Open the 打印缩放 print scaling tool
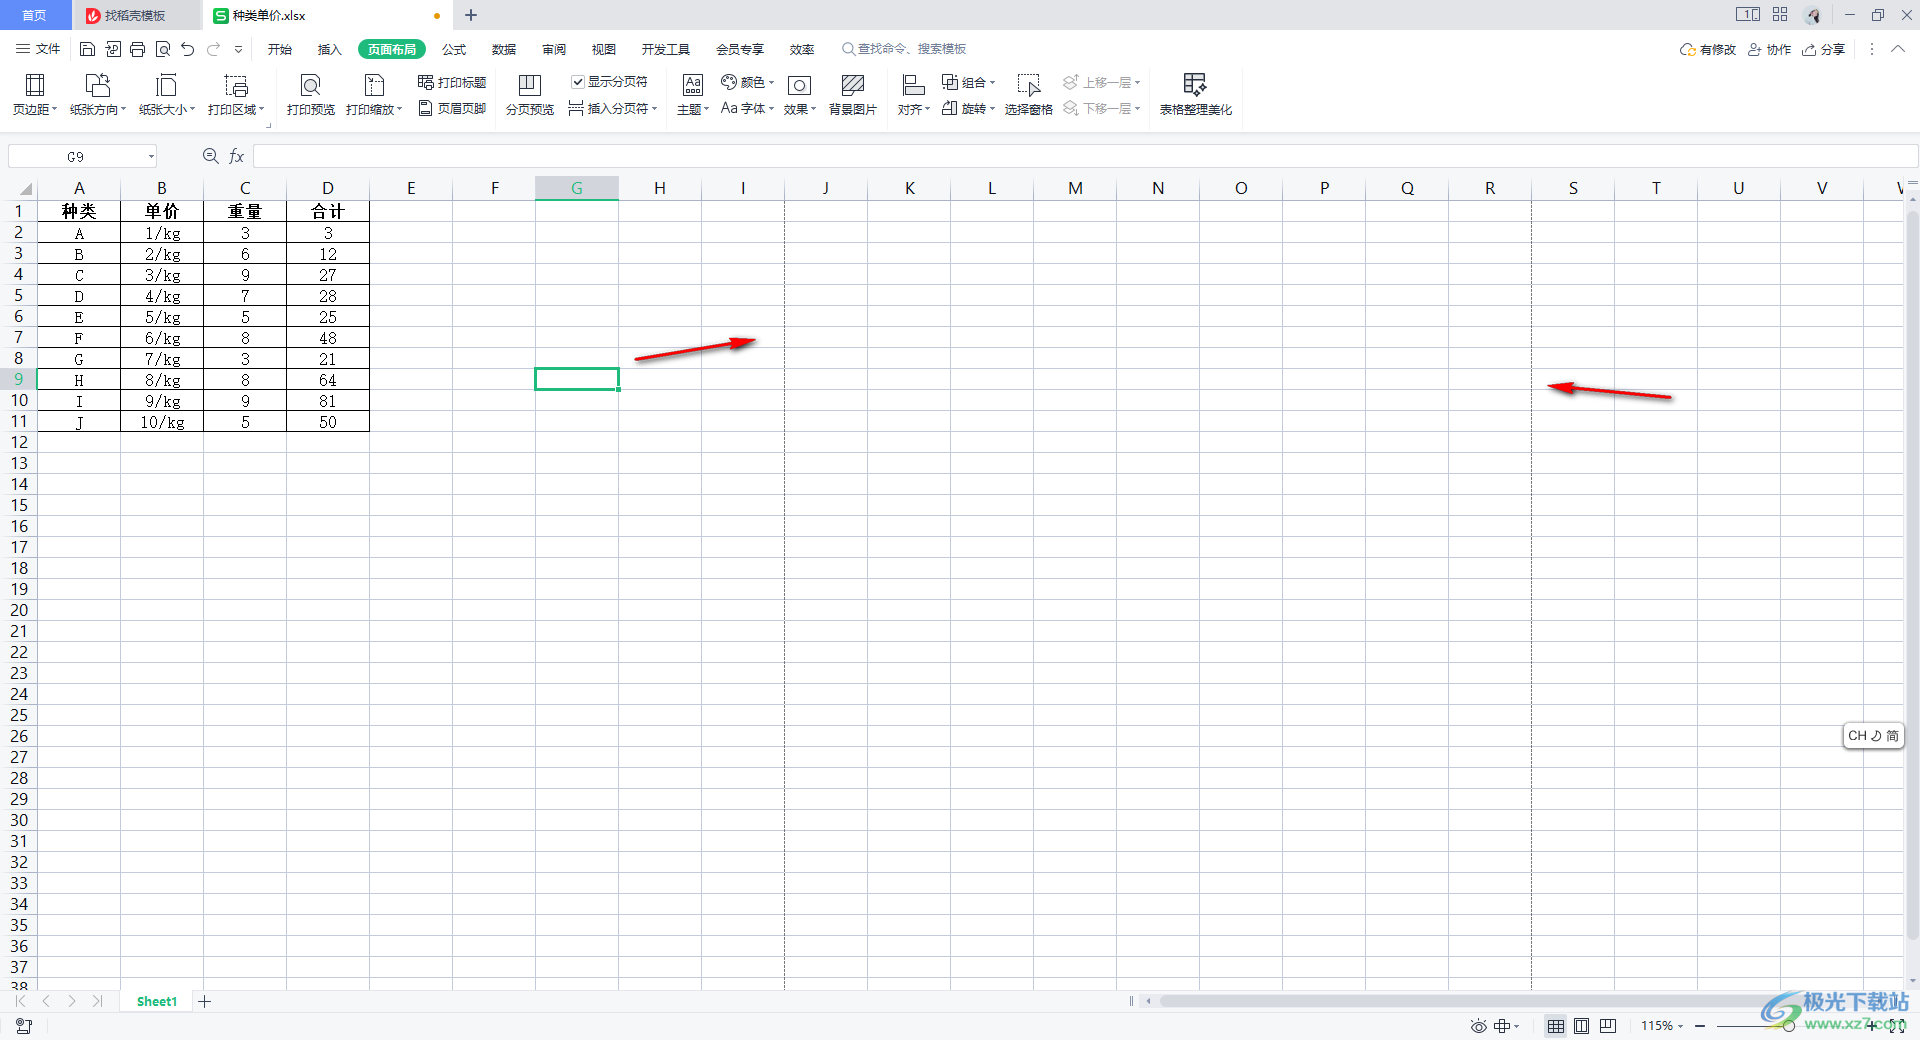The height and width of the screenshot is (1040, 1920). pyautogui.click(x=374, y=95)
